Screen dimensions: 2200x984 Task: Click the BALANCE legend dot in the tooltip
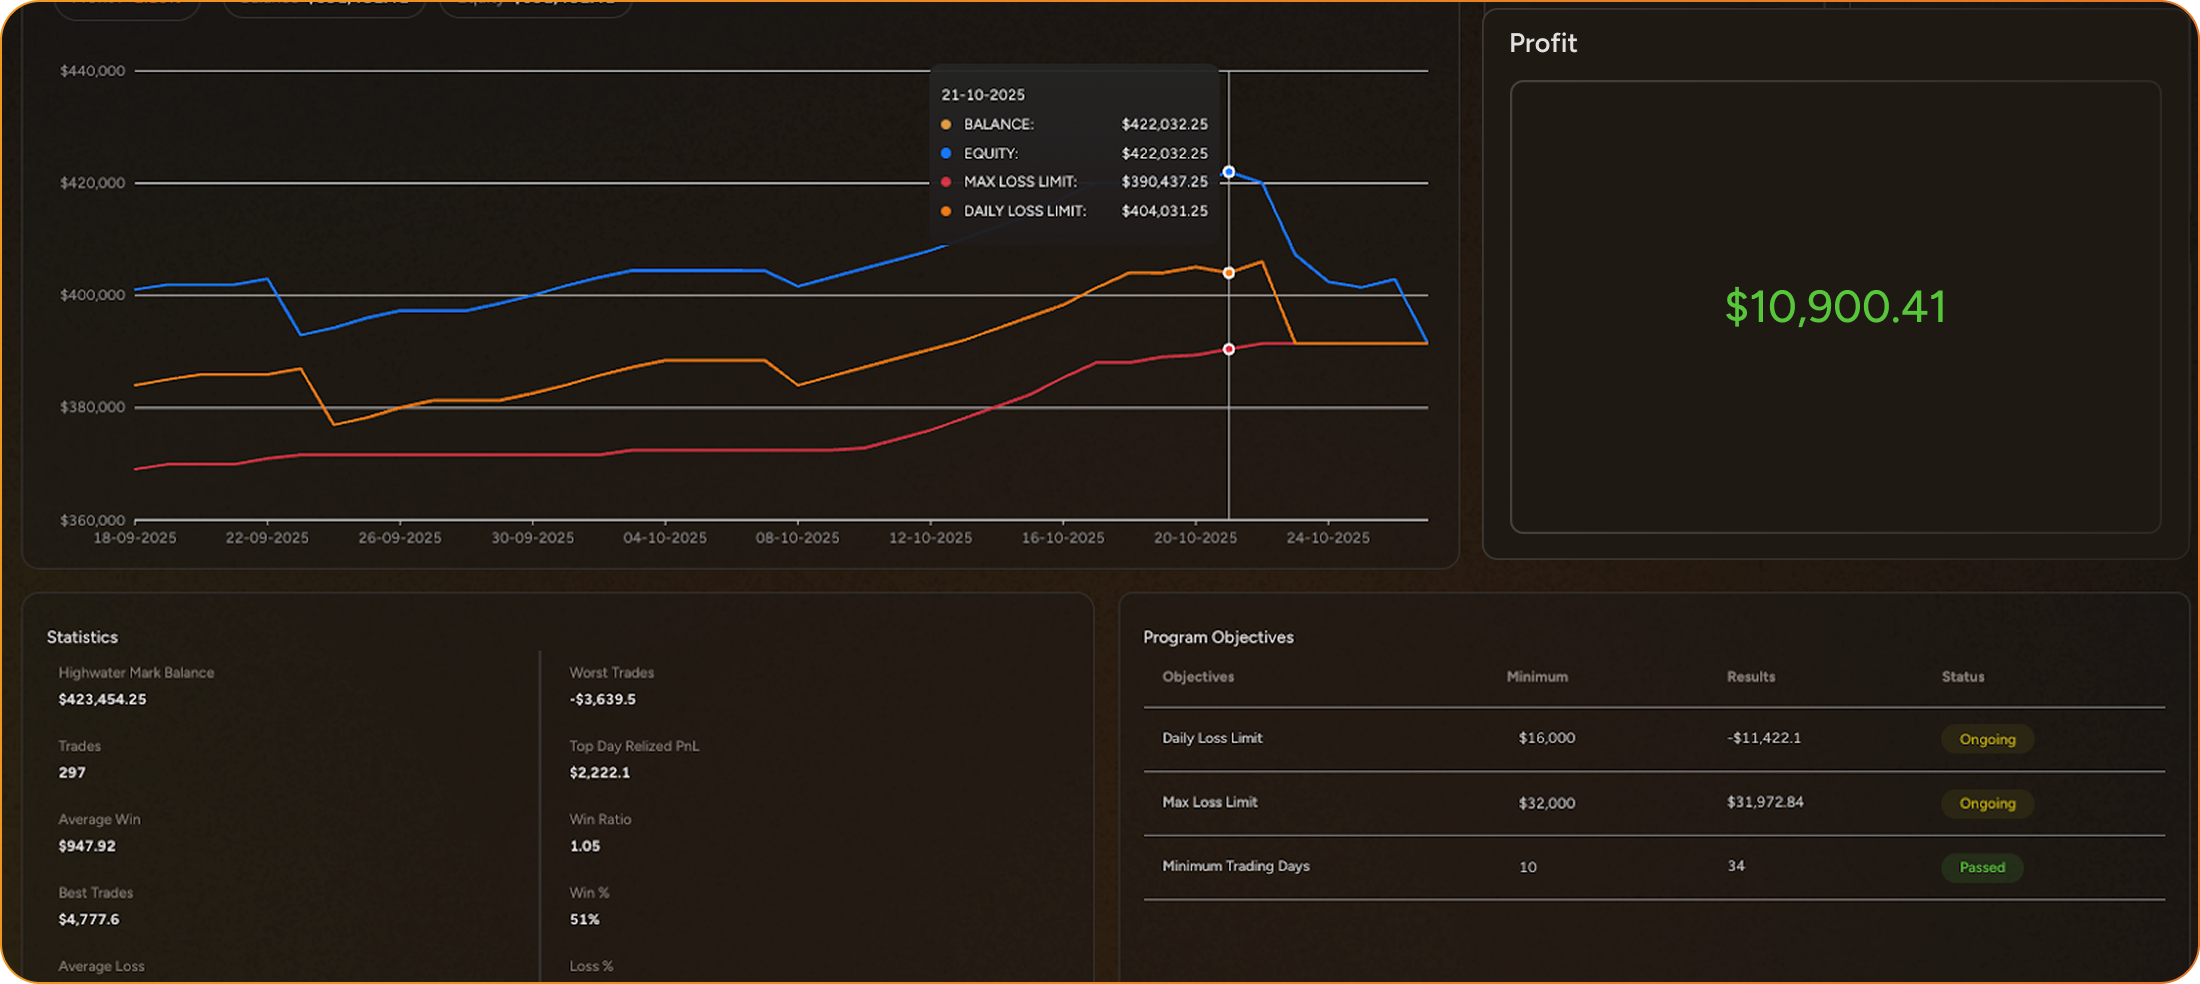point(946,125)
